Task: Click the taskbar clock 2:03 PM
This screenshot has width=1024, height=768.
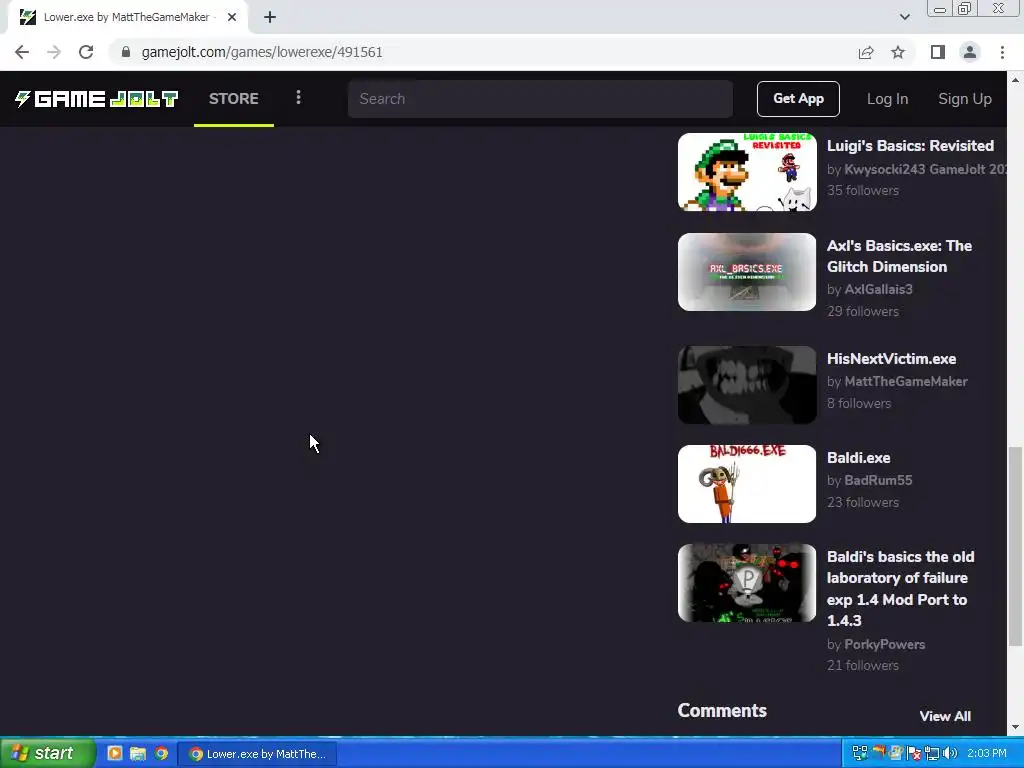Action: pyautogui.click(x=987, y=754)
